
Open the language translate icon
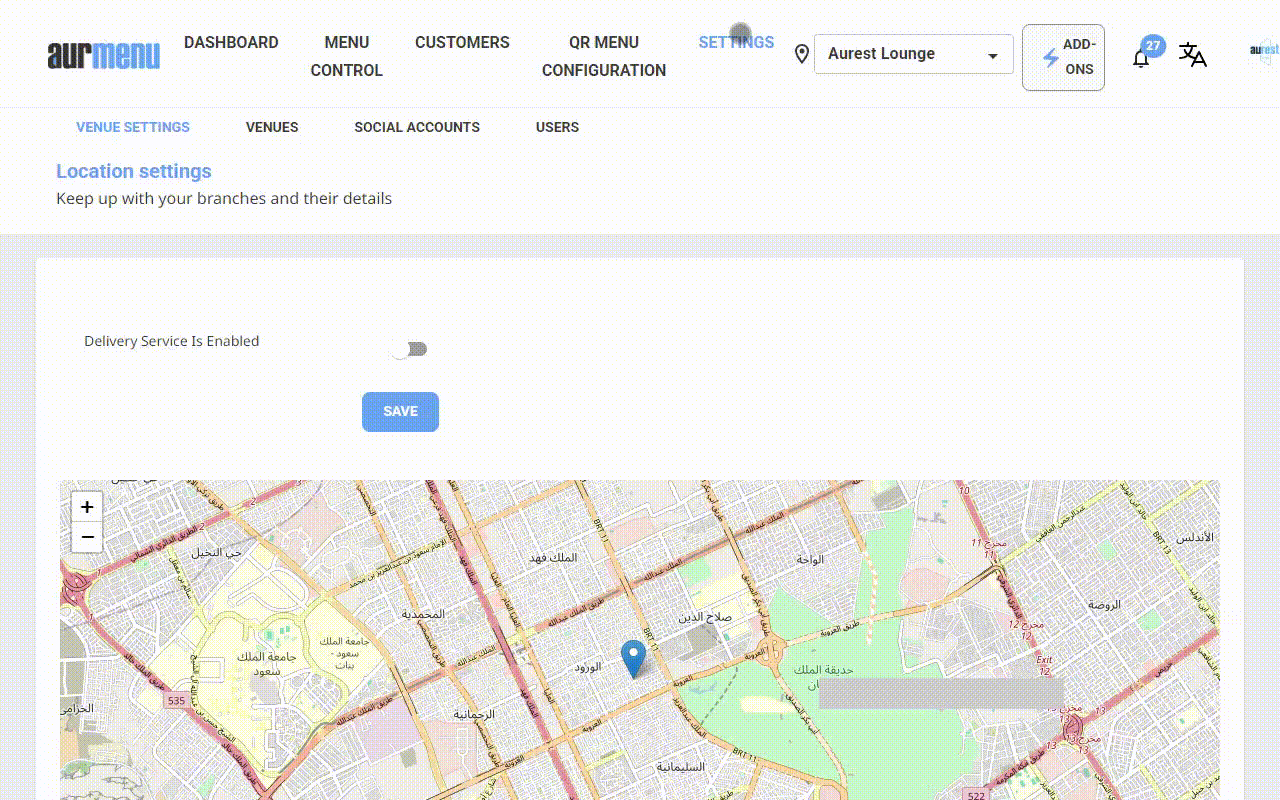pos(1192,54)
